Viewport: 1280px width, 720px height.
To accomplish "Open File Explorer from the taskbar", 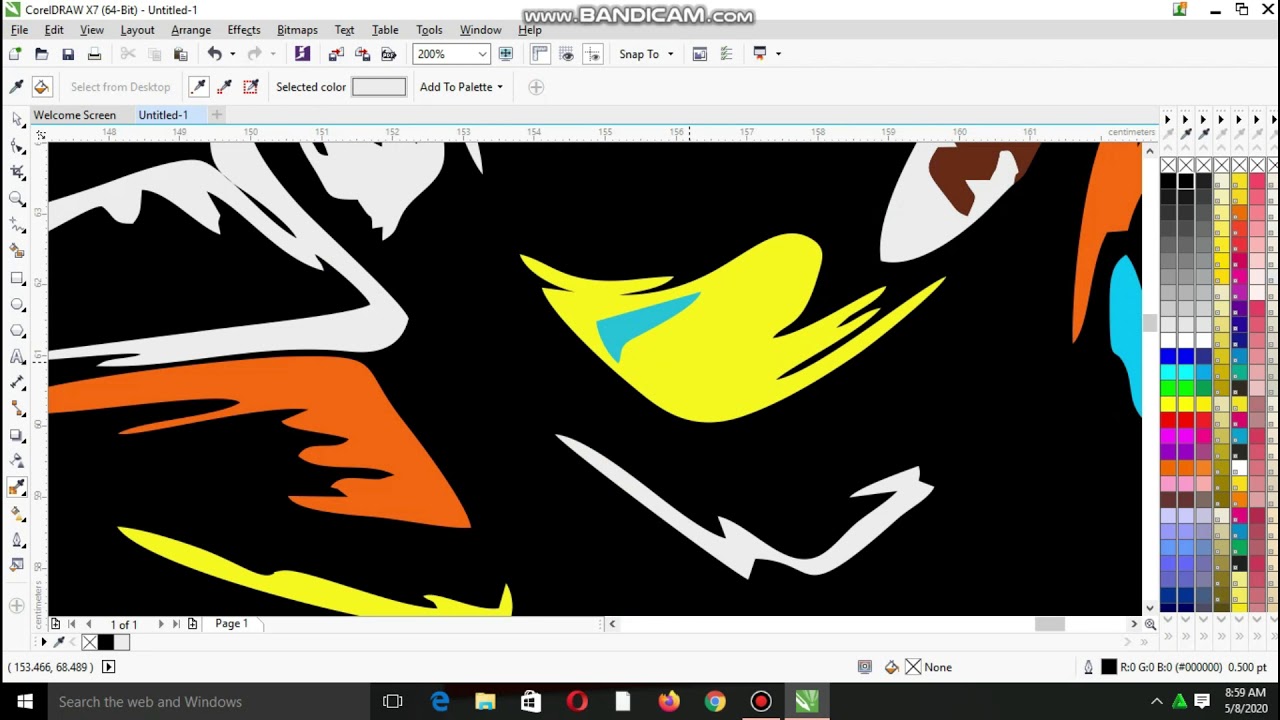I will click(x=485, y=702).
